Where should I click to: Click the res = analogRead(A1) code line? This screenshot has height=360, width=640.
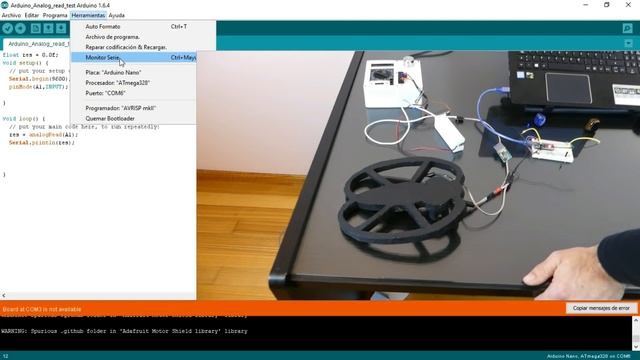[43, 135]
